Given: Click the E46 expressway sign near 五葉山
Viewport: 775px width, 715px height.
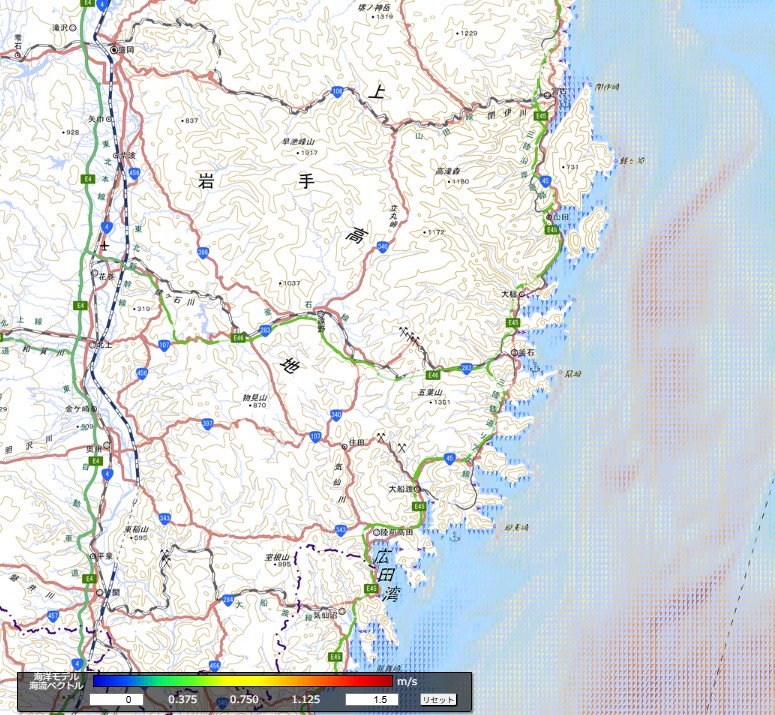Looking at the screenshot, I should coord(434,375).
